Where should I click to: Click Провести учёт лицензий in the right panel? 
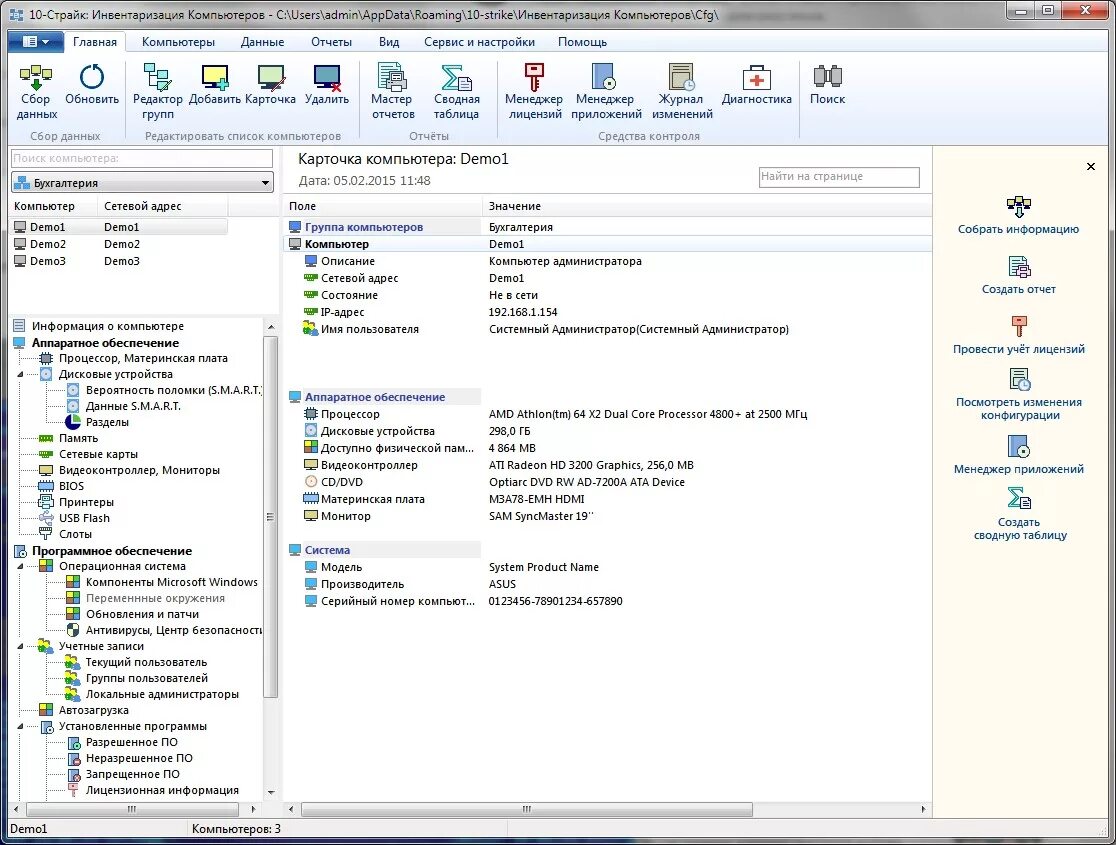click(x=1018, y=335)
